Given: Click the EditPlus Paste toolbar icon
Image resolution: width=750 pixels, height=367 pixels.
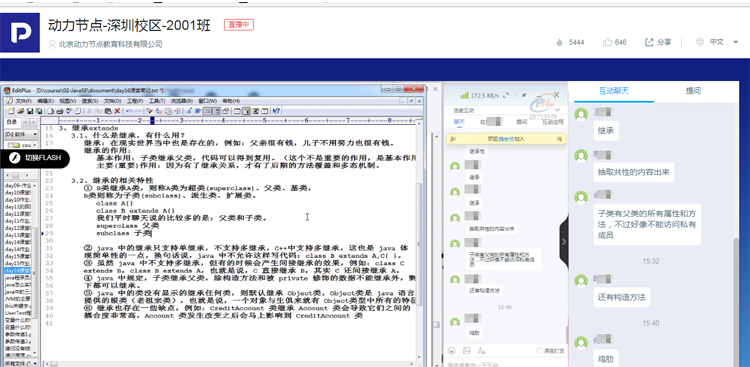Looking at the screenshot, I should pos(108,111).
